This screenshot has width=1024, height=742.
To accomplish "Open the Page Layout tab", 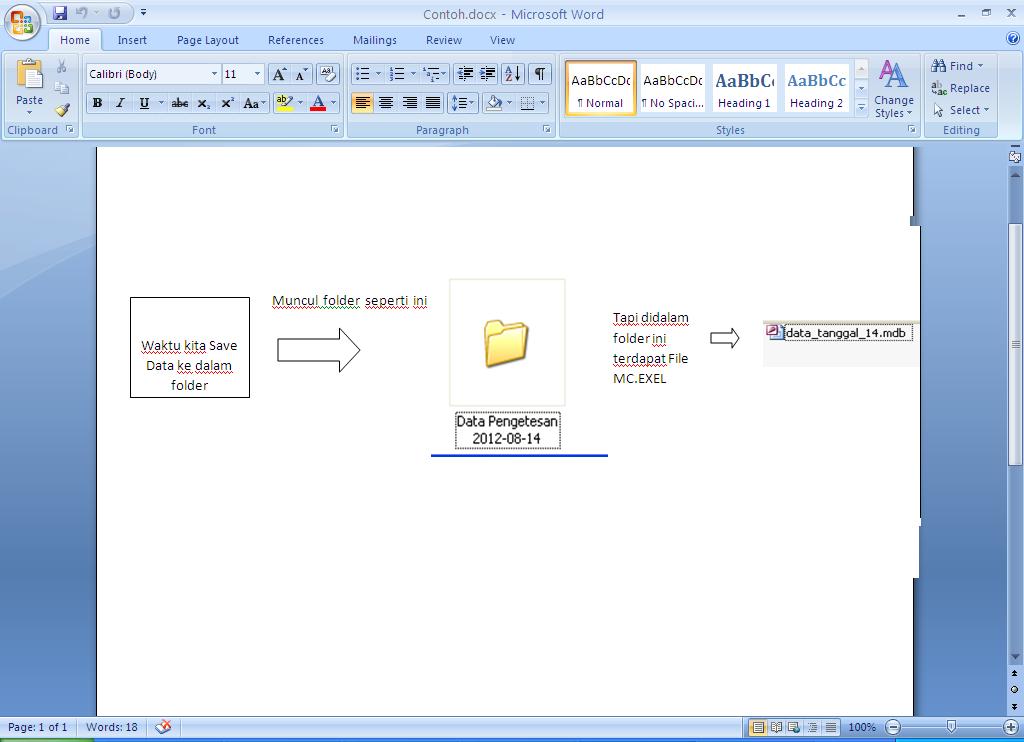I will point(208,40).
